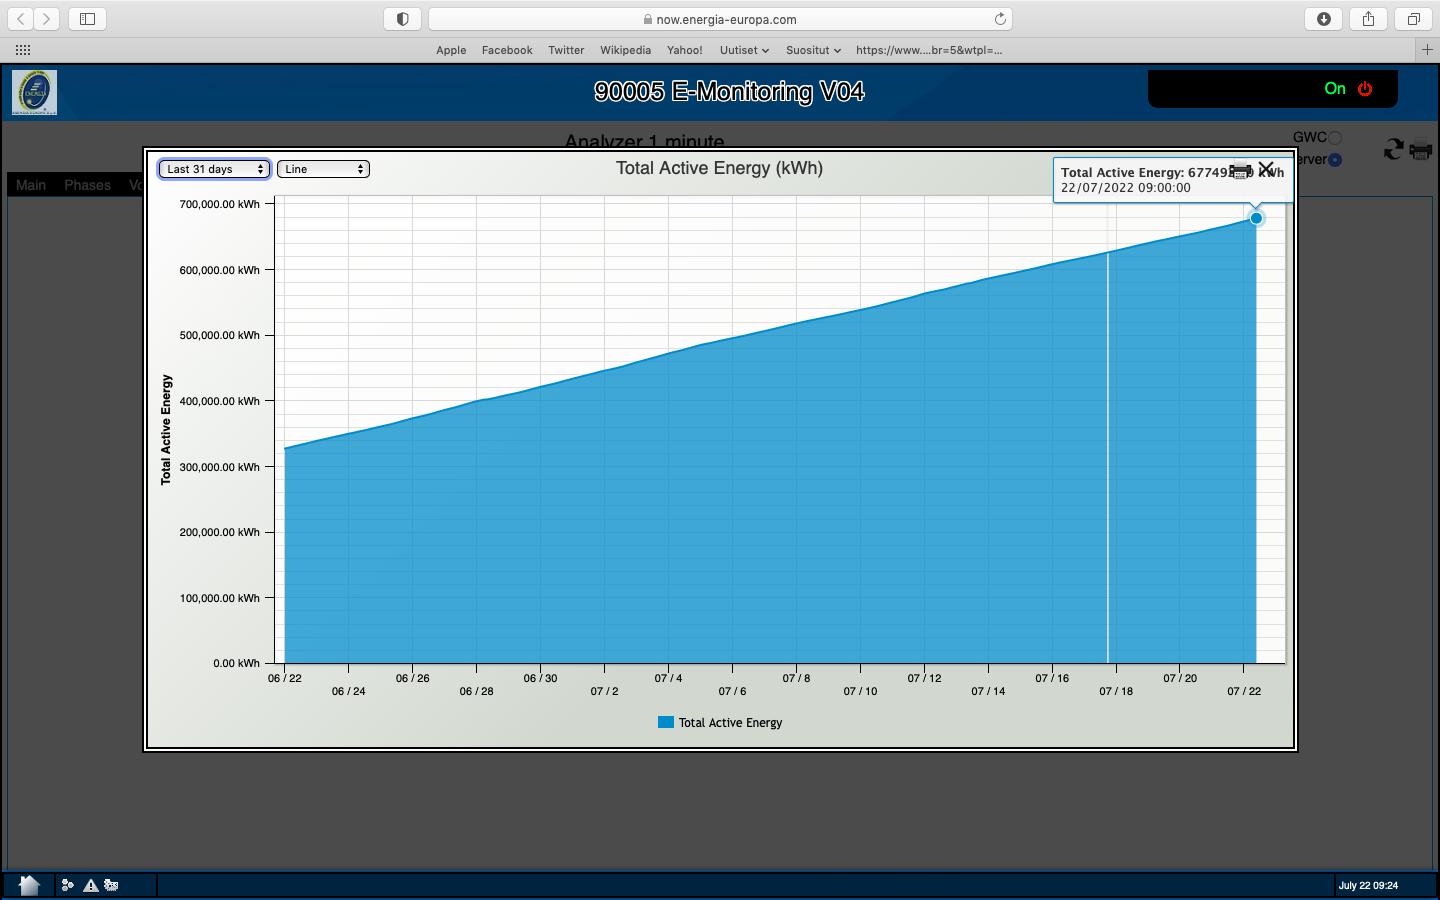1440x900 pixels.
Task: Toggle the Total Active Energy legend entry
Action: point(720,722)
